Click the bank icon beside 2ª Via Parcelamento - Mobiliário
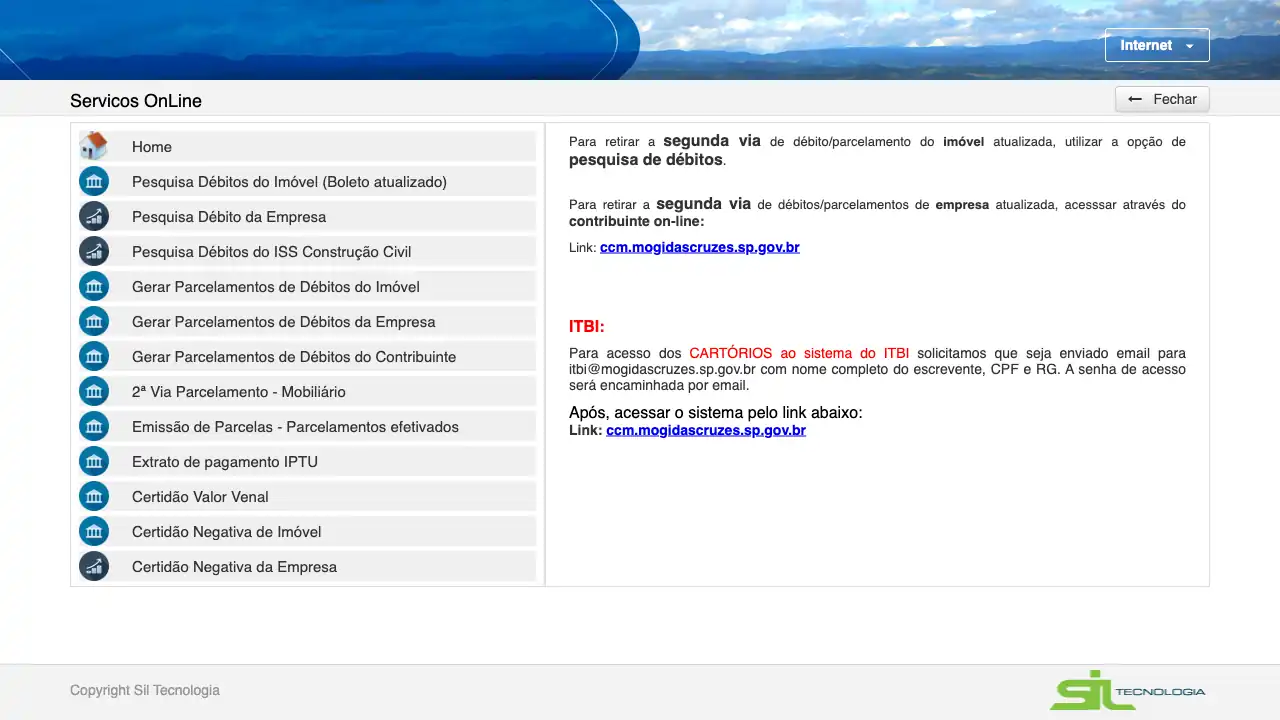Viewport: 1280px width, 720px height. click(x=94, y=391)
